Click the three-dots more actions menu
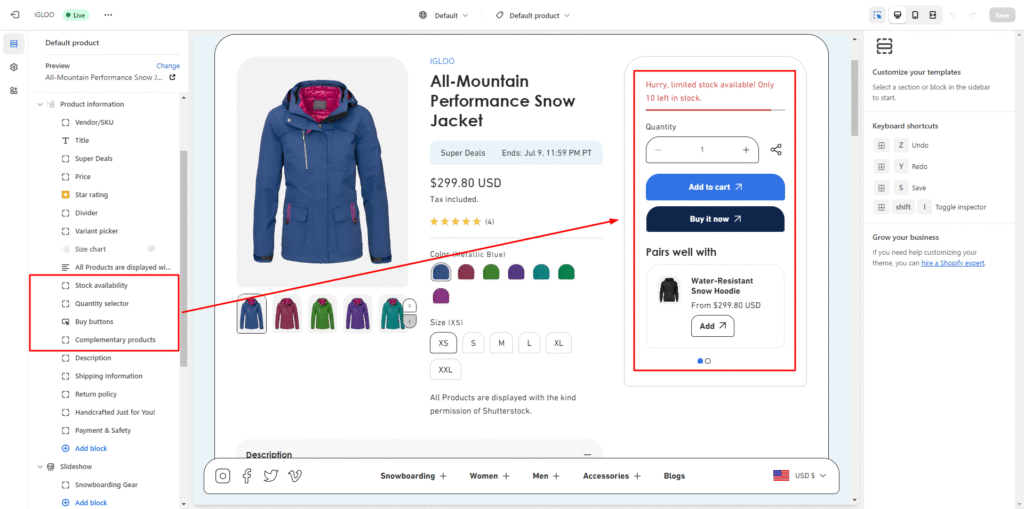The image size is (1024, 509). (x=108, y=15)
